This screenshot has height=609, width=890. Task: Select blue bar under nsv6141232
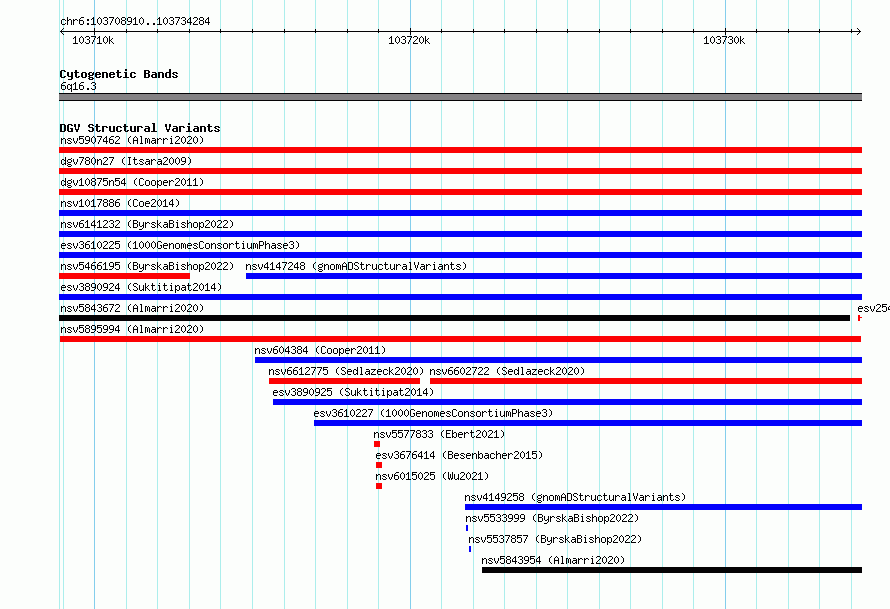[x=460, y=234]
